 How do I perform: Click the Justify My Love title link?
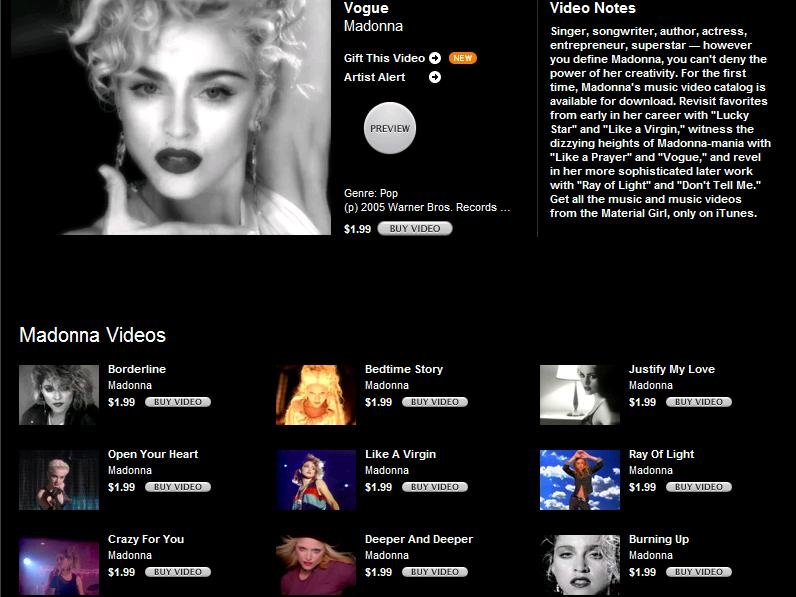pos(672,369)
